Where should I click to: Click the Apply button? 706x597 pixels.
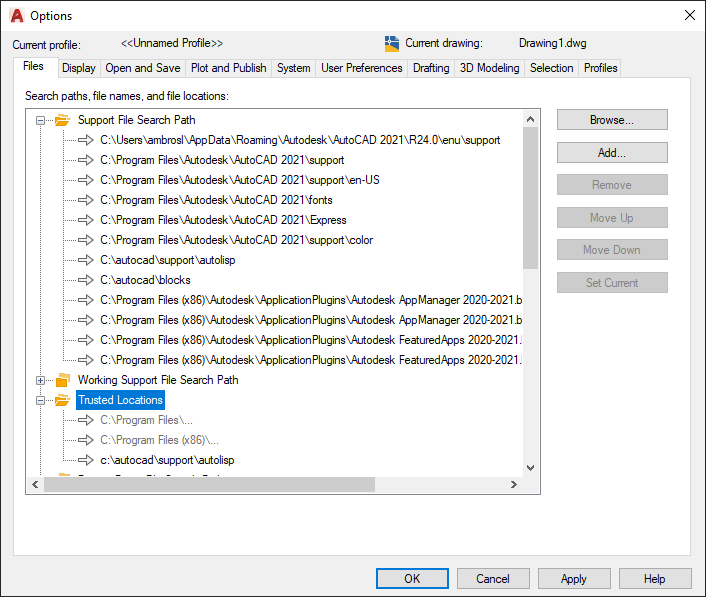(x=574, y=579)
